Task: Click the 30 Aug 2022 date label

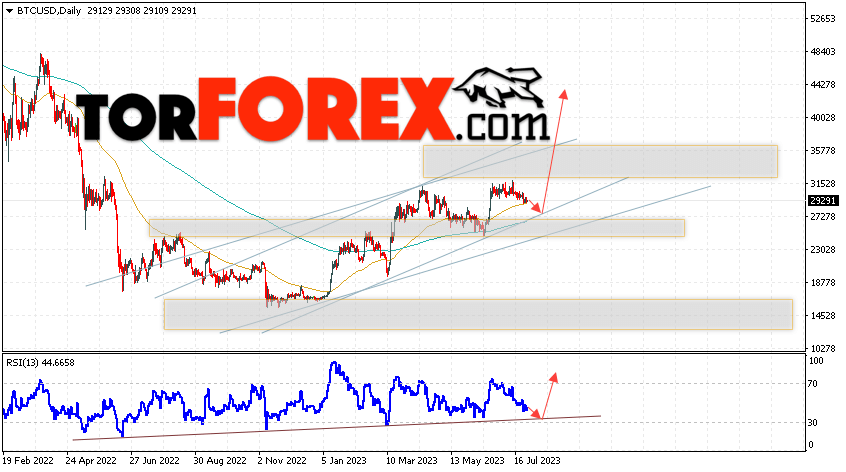Action: [220, 461]
